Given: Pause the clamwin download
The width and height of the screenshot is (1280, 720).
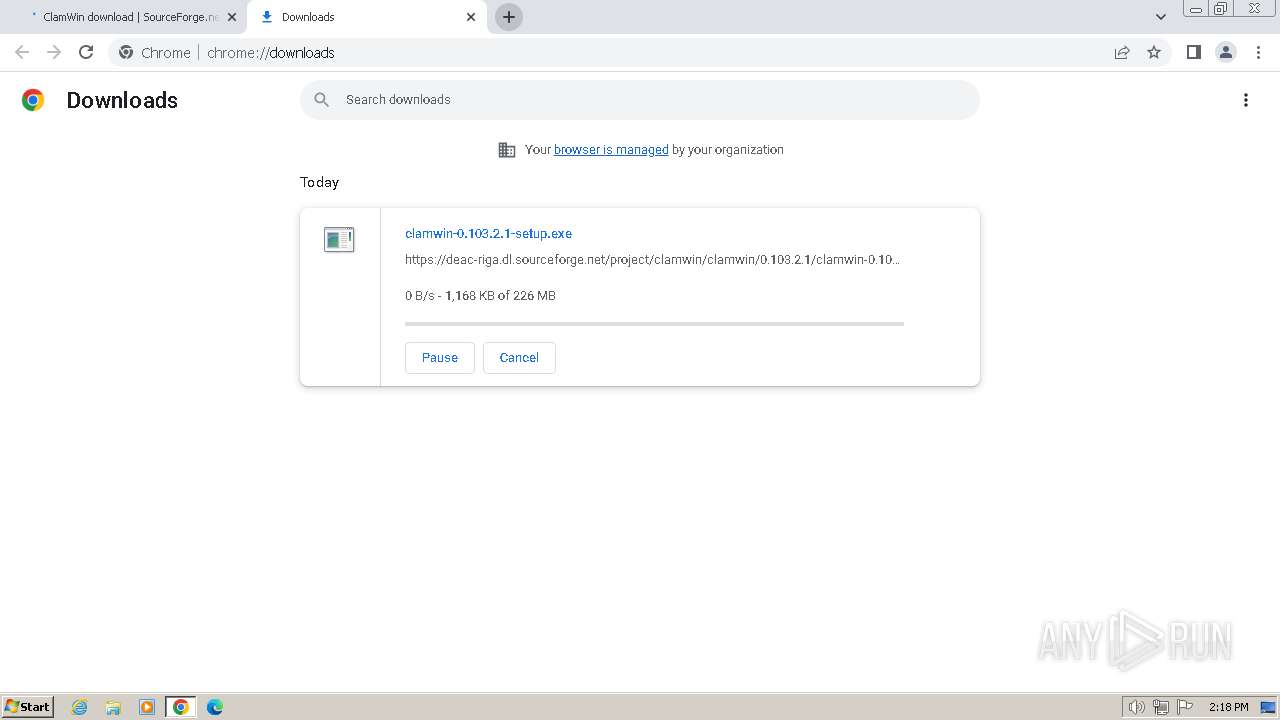Looking at the screenshot, I should (x=440, y=357).
